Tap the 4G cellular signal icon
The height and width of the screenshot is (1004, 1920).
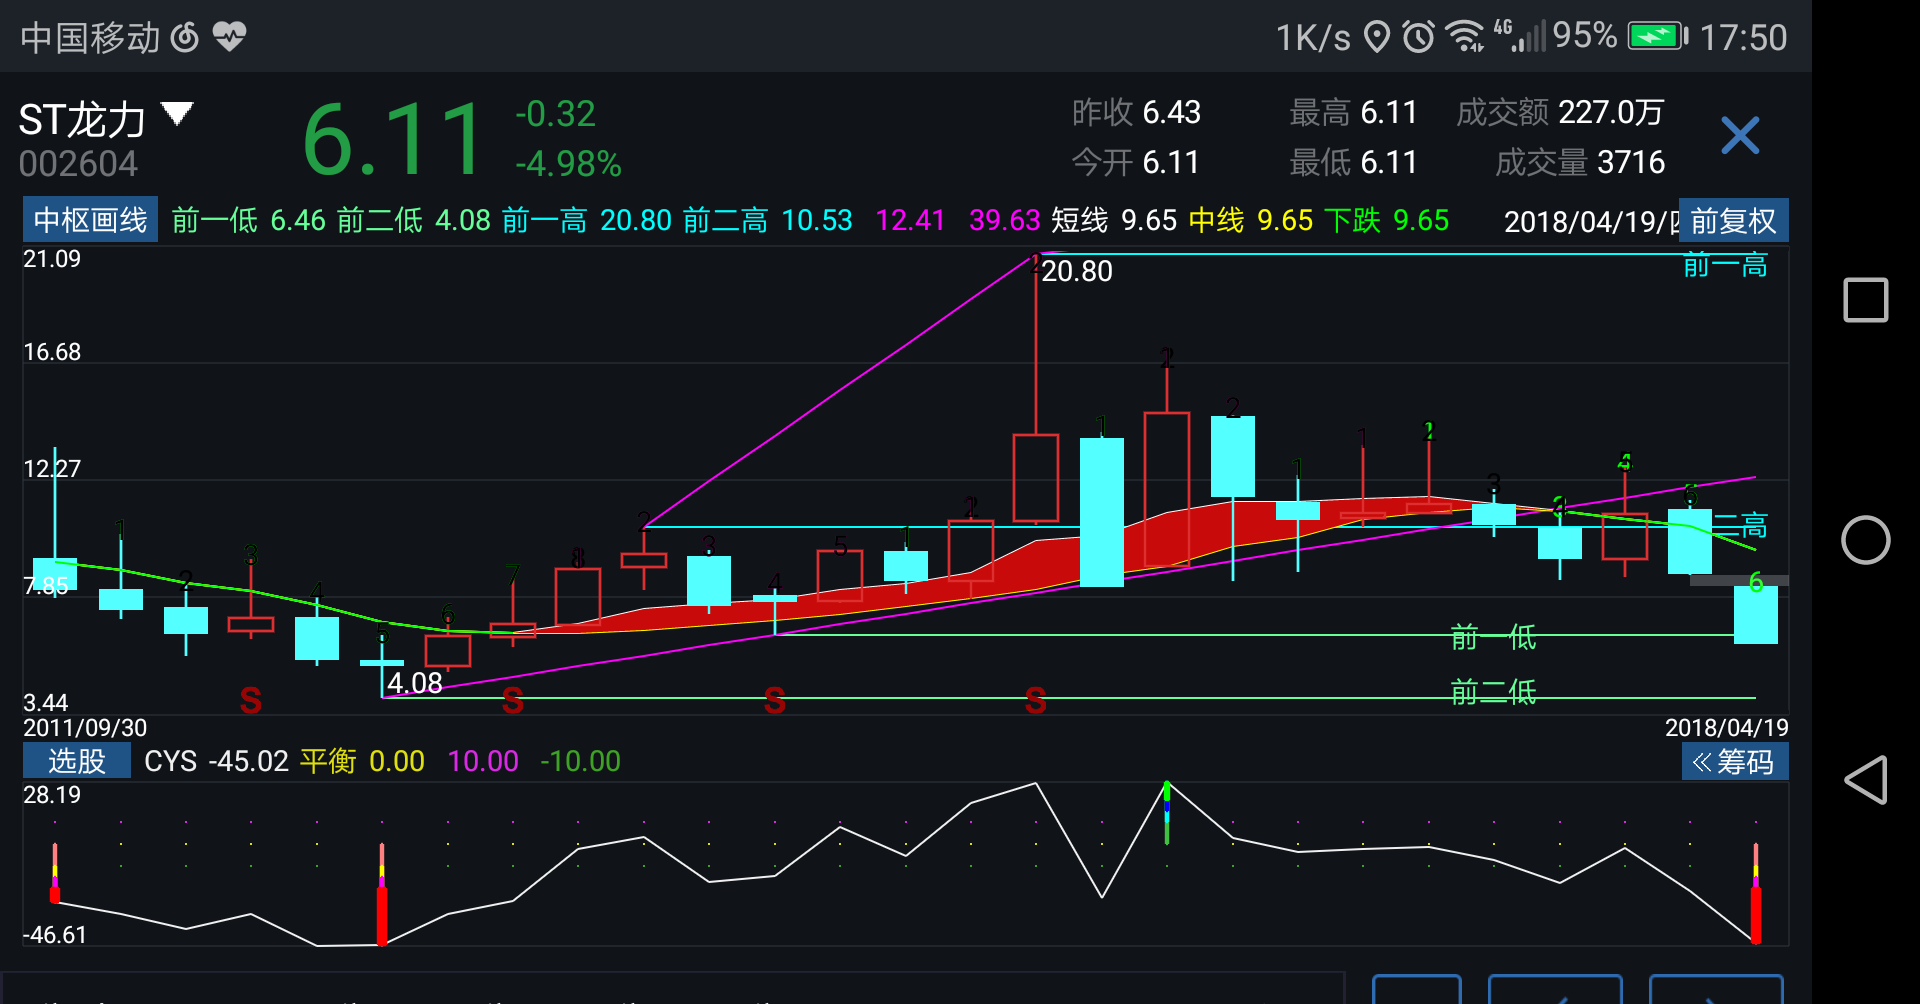pyautogui.click(x=1520, y=36)
